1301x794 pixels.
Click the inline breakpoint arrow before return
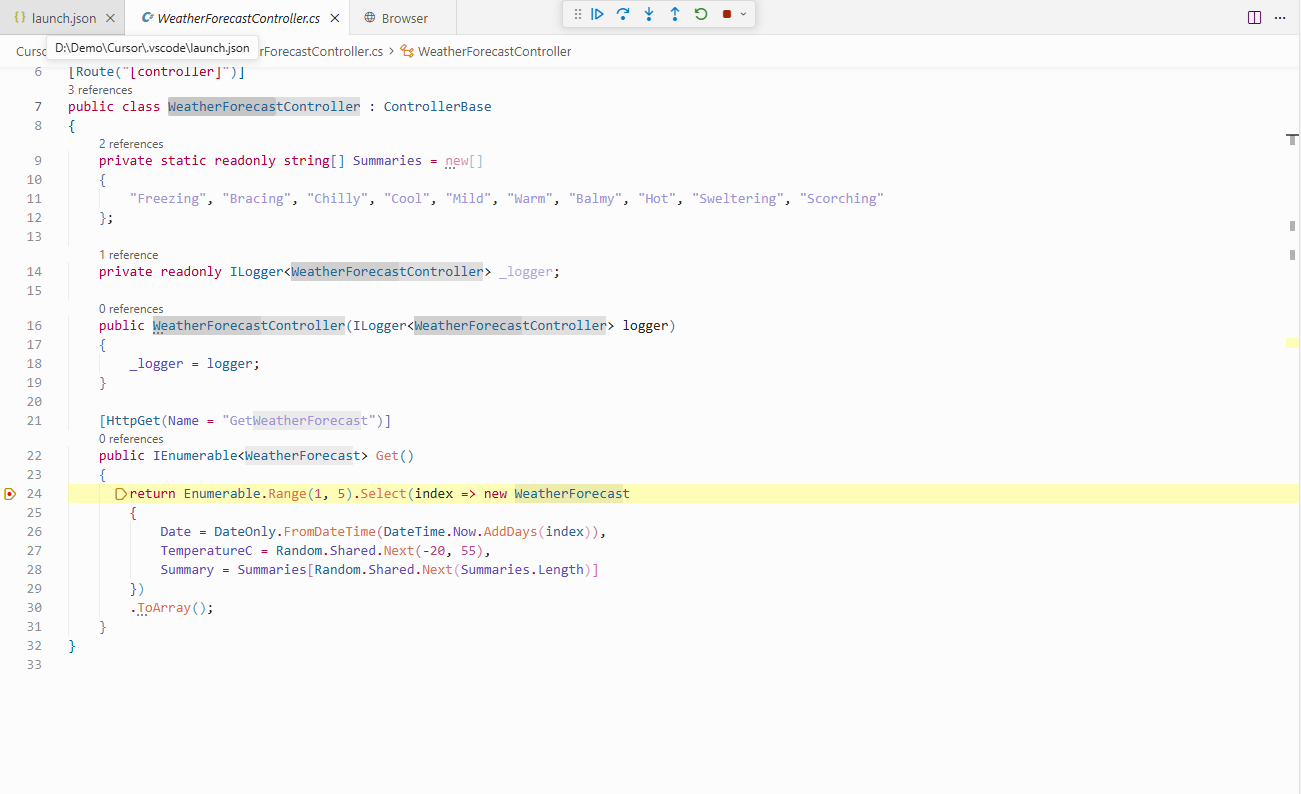coord(122,494)
